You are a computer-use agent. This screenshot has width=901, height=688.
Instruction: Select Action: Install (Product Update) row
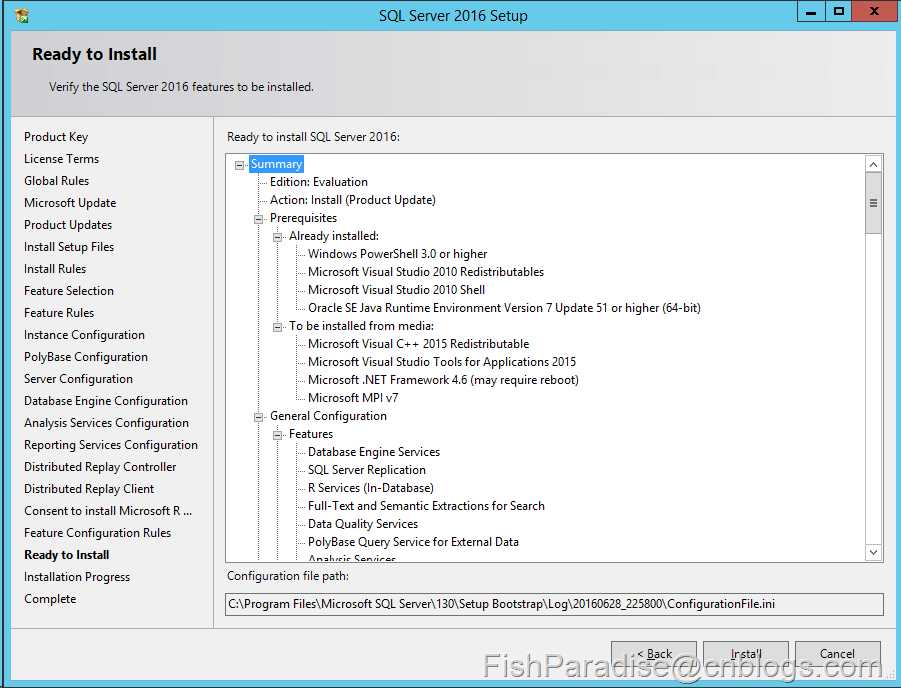coord(353,200)
